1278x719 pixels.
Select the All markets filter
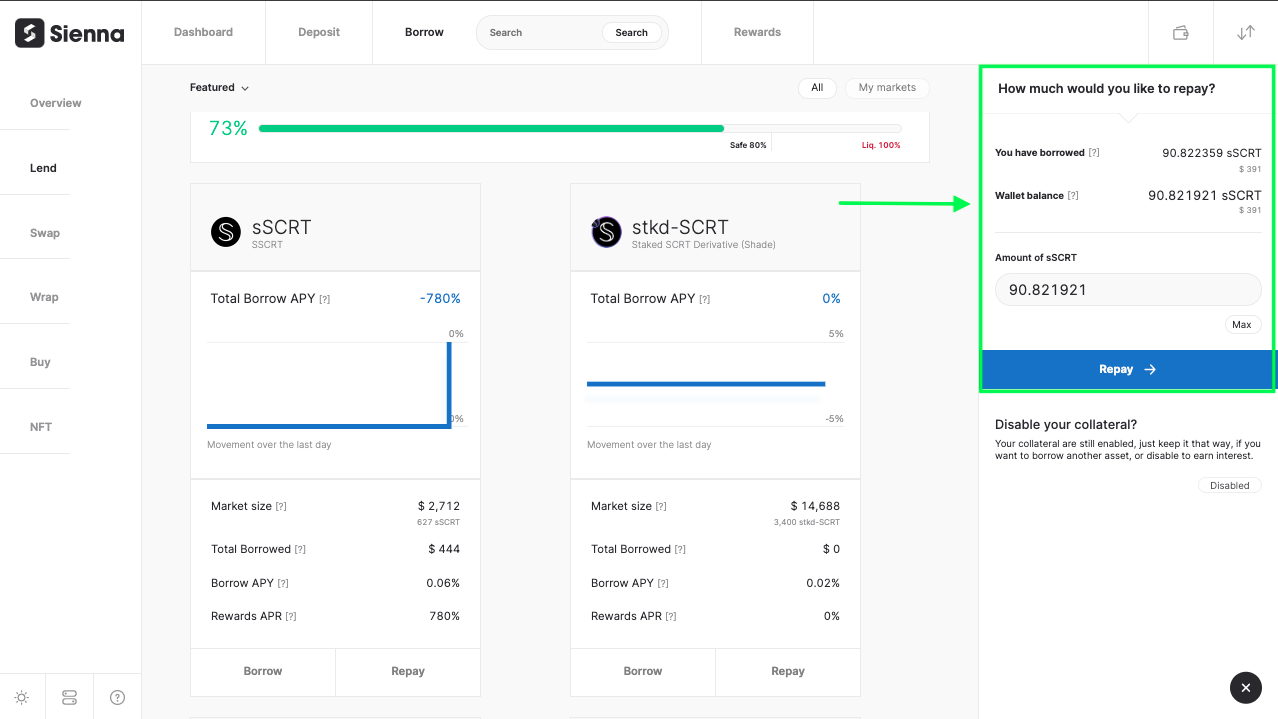(x=817, y=88)
